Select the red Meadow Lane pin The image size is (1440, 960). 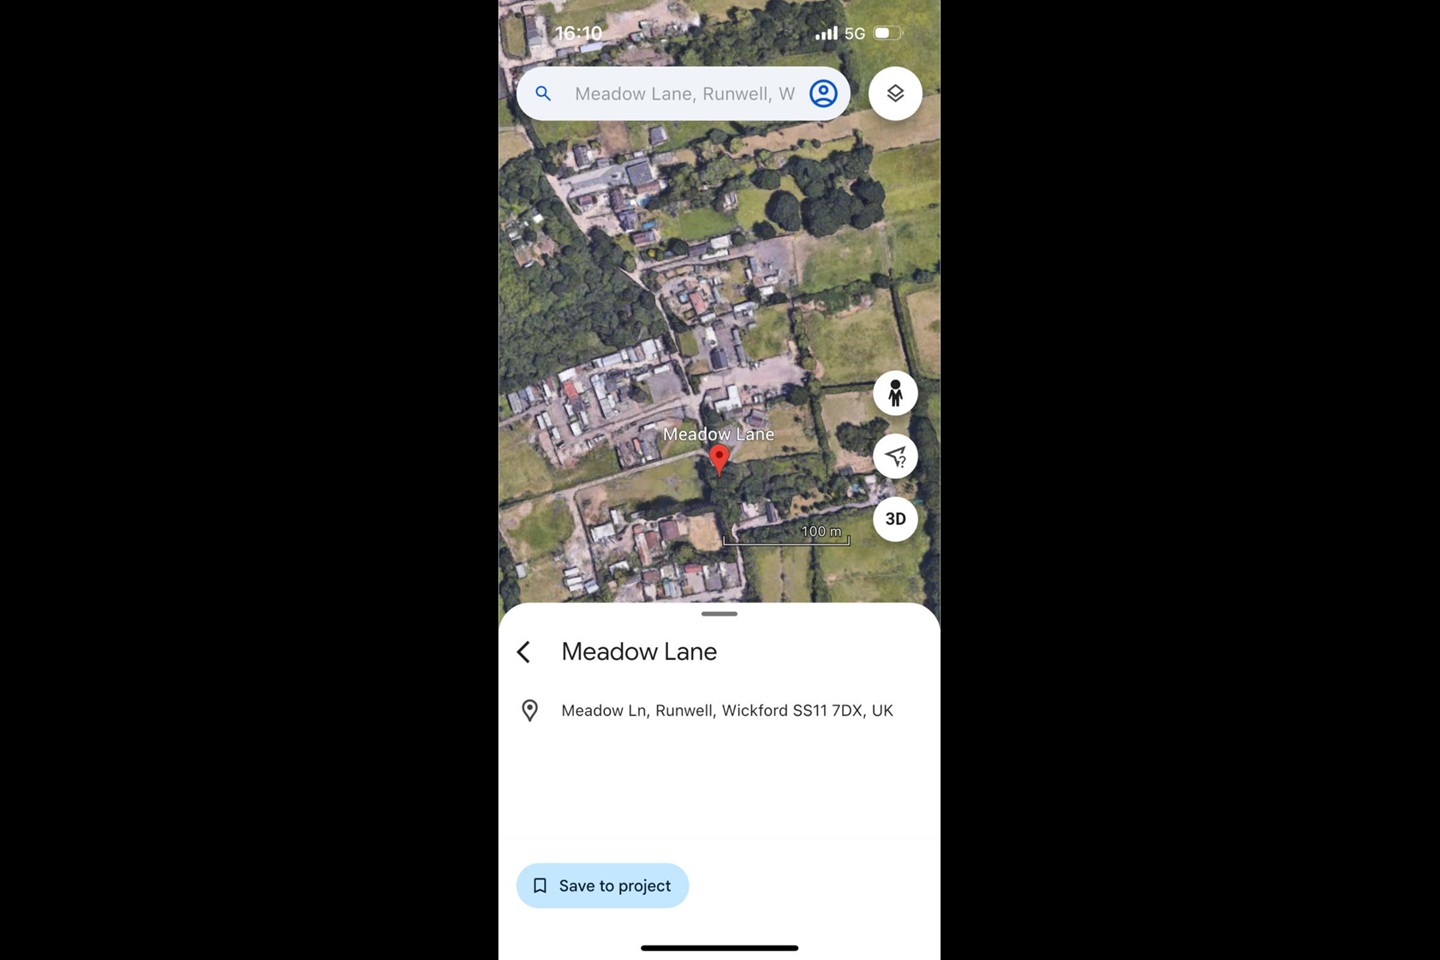(x=719, y=459)
